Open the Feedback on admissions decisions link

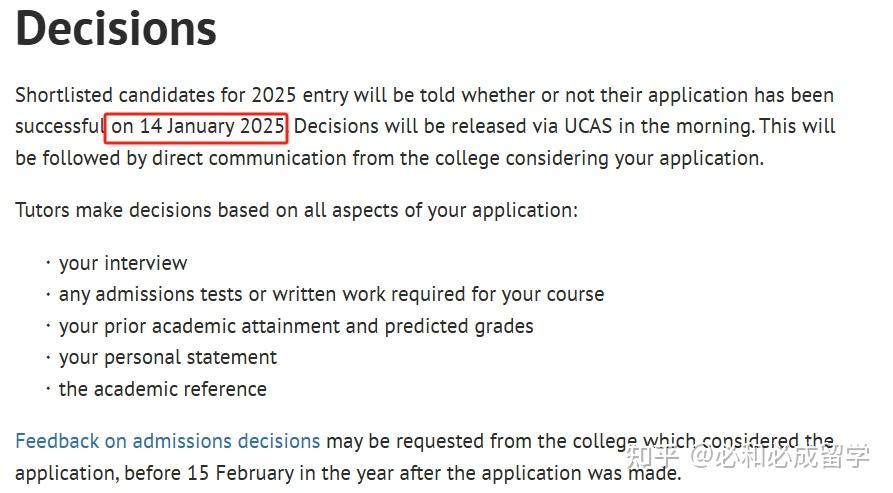(x=167, y=441)
